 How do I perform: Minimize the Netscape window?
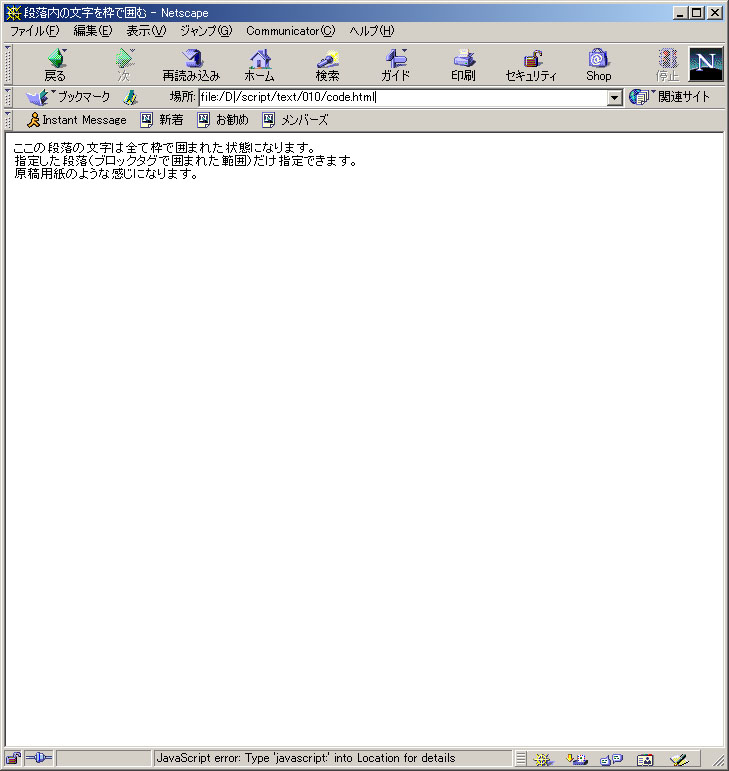pos(680,13)
